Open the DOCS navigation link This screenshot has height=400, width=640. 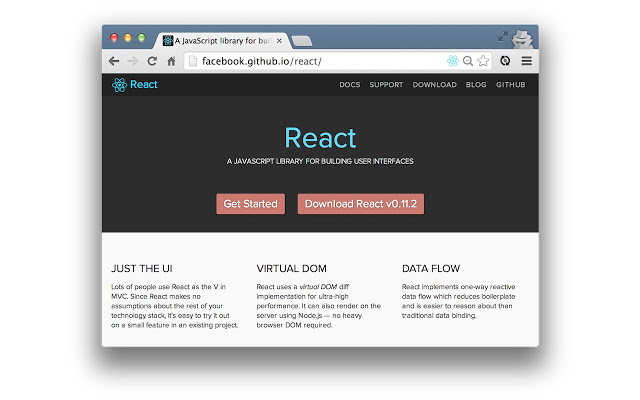click(x=350, y=84)
